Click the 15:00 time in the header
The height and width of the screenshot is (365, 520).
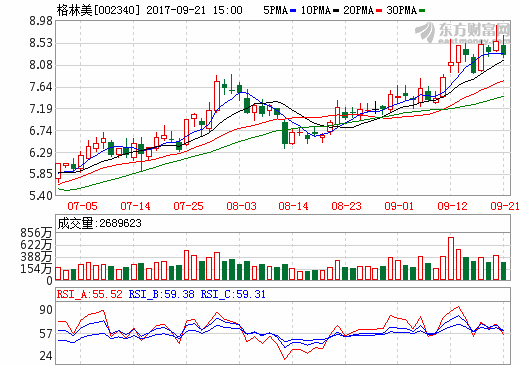coord(228,10)
